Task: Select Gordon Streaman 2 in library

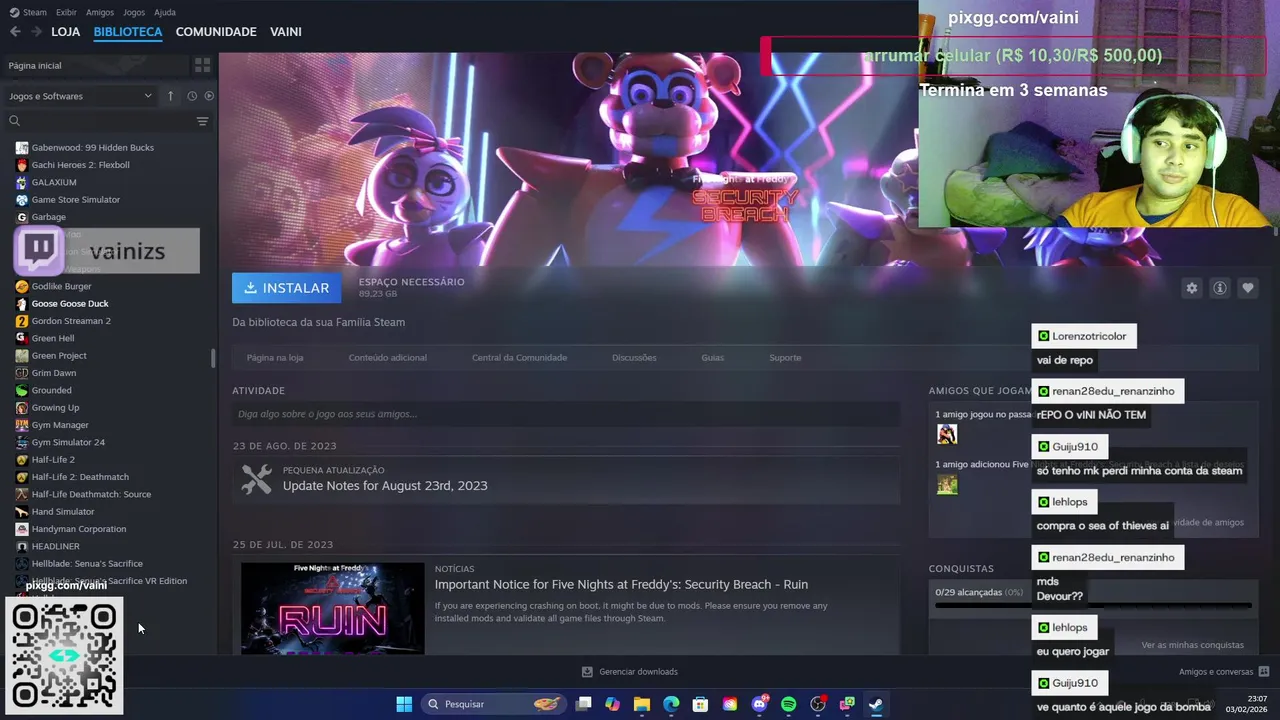Action: pyautogui.click(x=71, y=321)
